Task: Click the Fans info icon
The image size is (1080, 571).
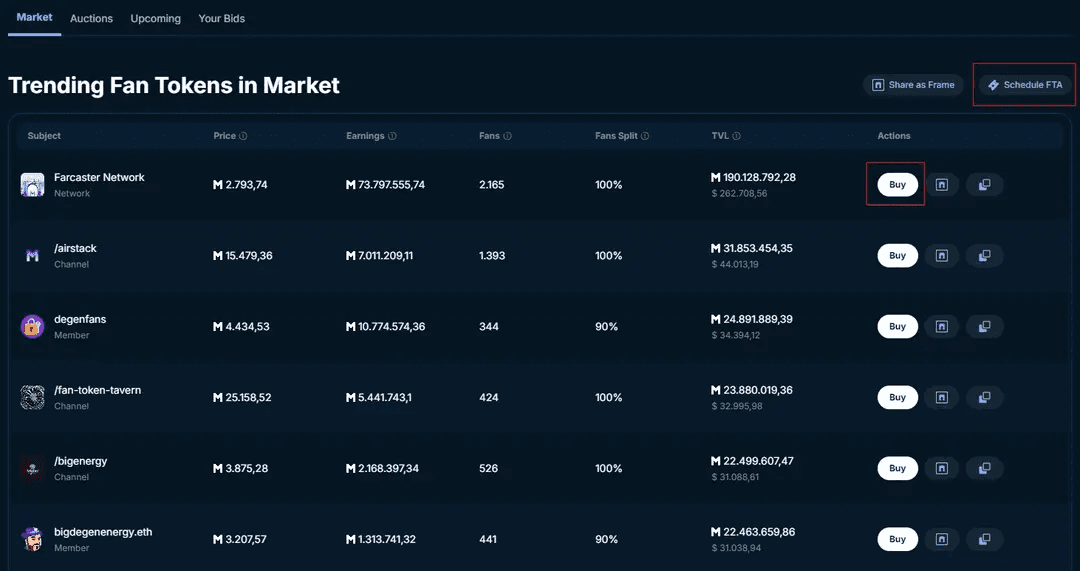Action: 507,136
